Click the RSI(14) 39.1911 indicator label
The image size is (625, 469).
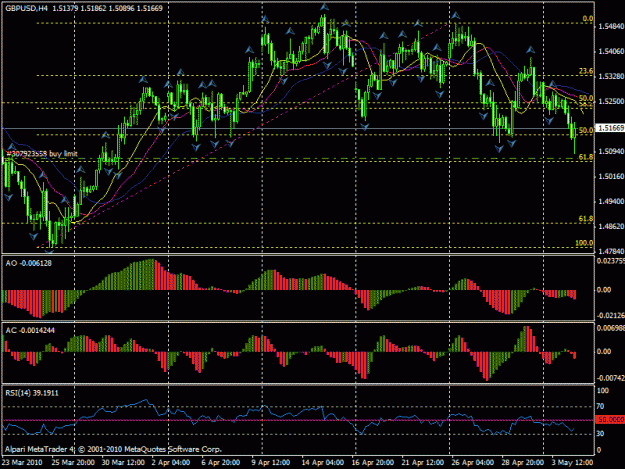coord(31,393)
